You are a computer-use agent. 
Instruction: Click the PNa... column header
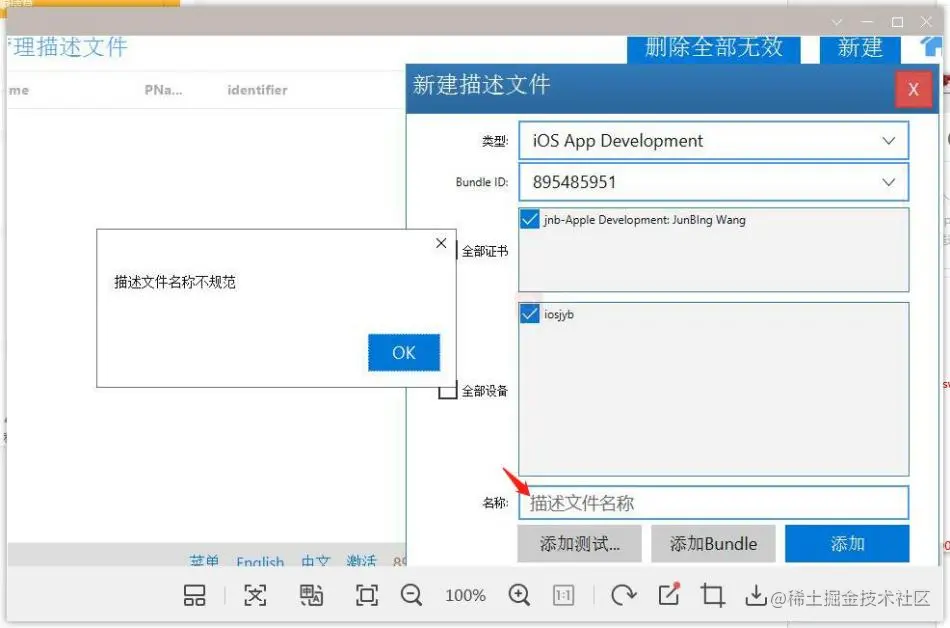tap(163, 90)
